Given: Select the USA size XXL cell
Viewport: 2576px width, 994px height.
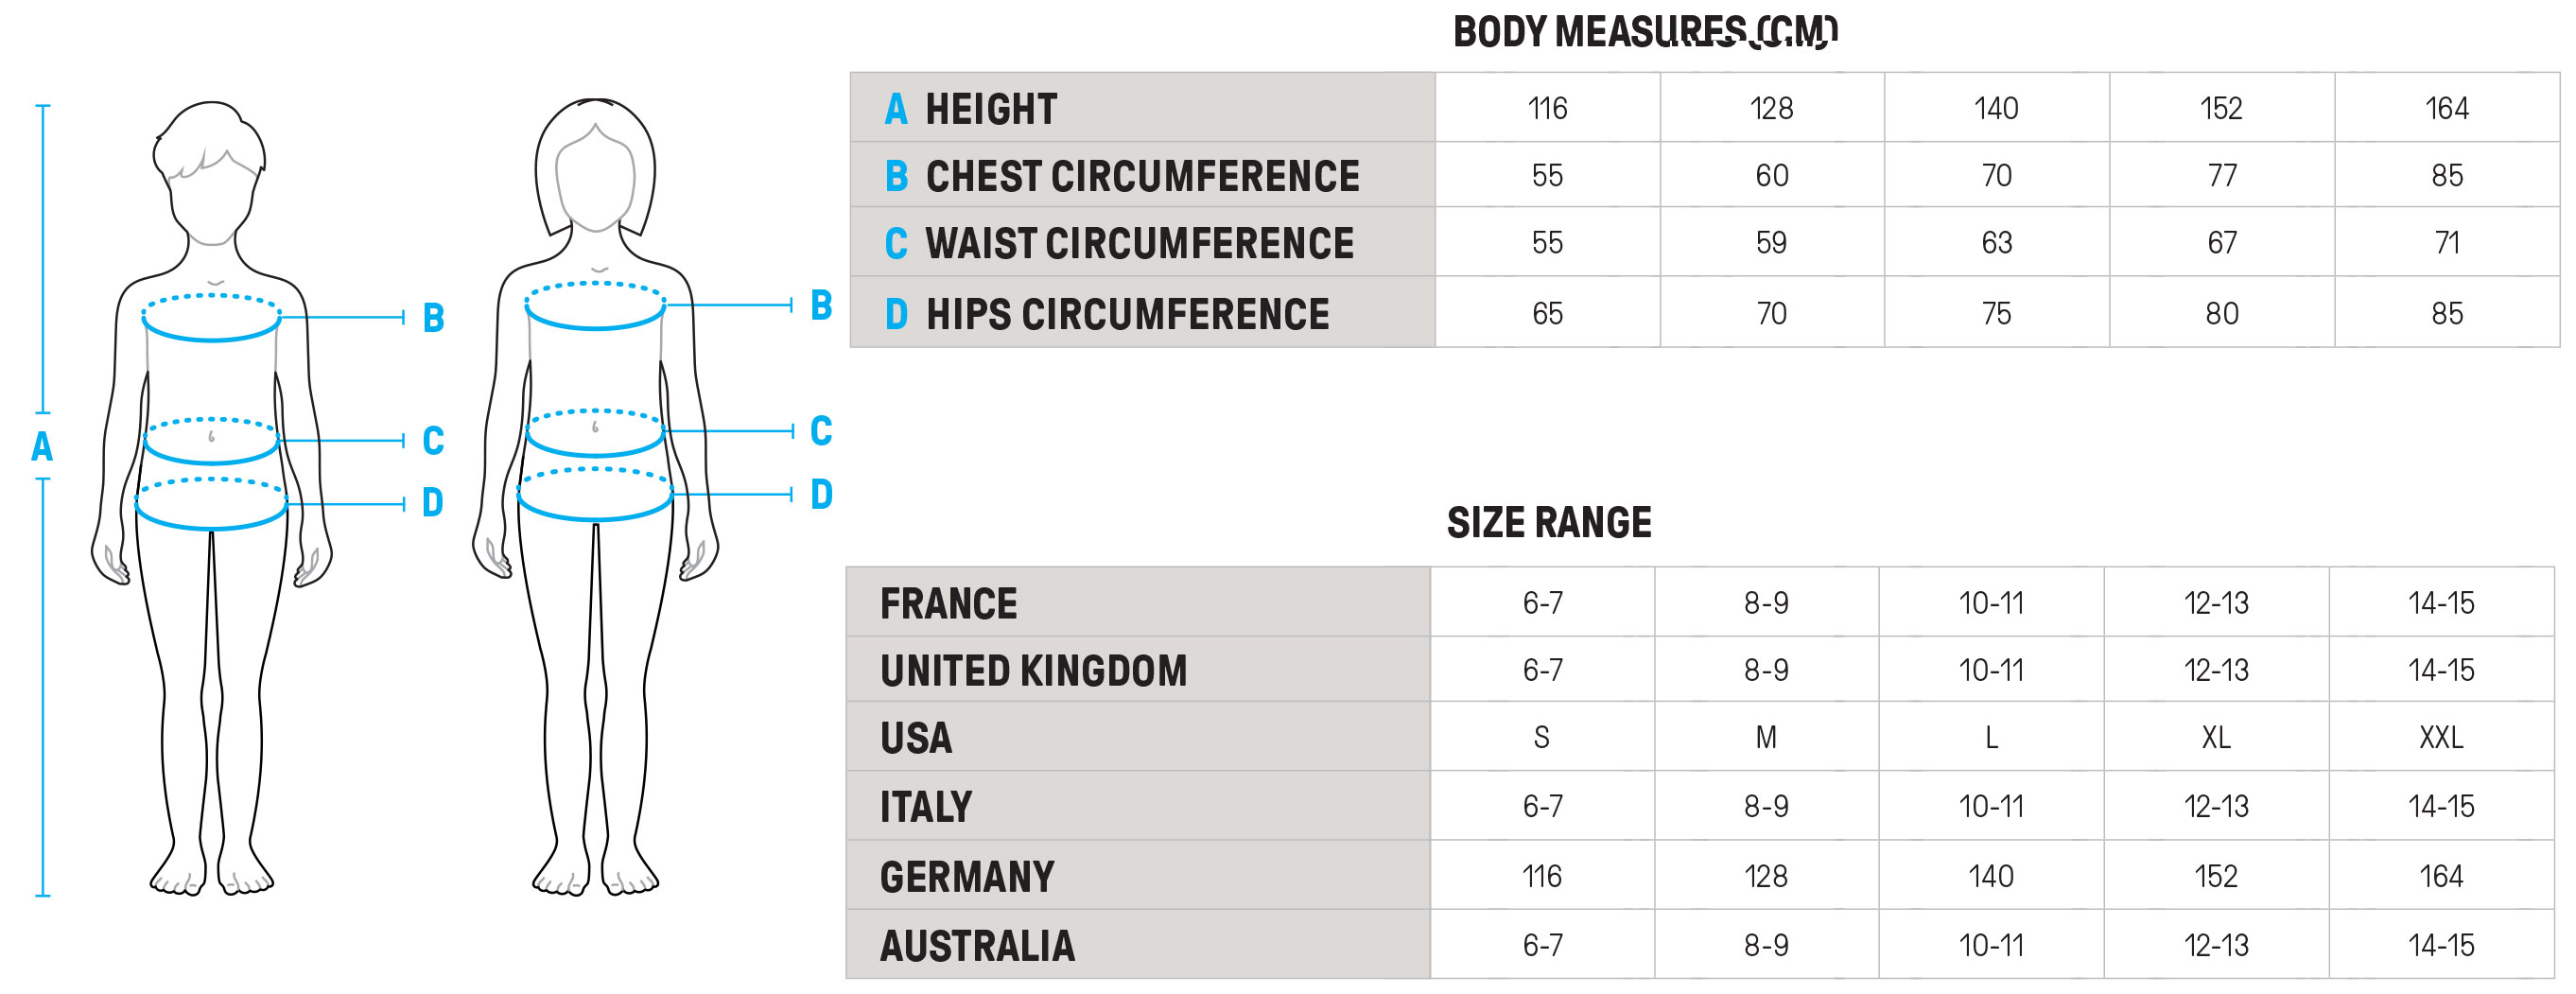Looking at the screenshot, I should pyautogui.click(x=2441, y=737).
